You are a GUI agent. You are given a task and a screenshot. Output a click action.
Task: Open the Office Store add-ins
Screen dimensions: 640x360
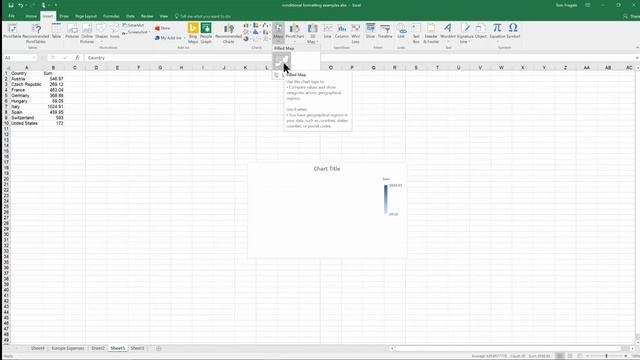(x=163, y=28)
